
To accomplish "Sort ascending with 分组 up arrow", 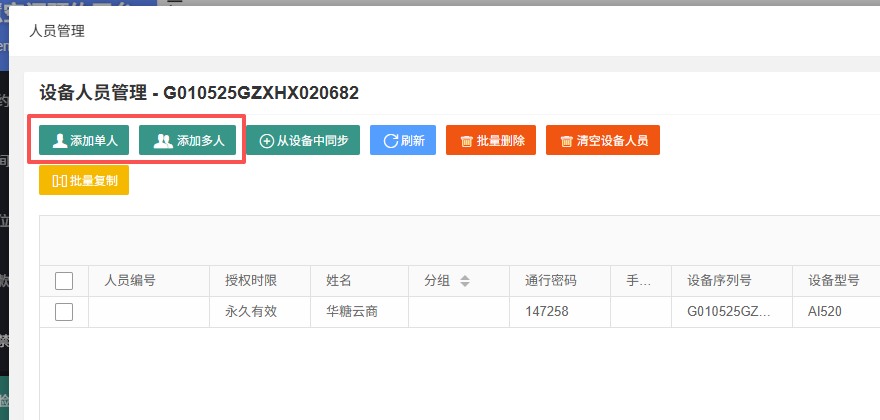I will (465, 277).
